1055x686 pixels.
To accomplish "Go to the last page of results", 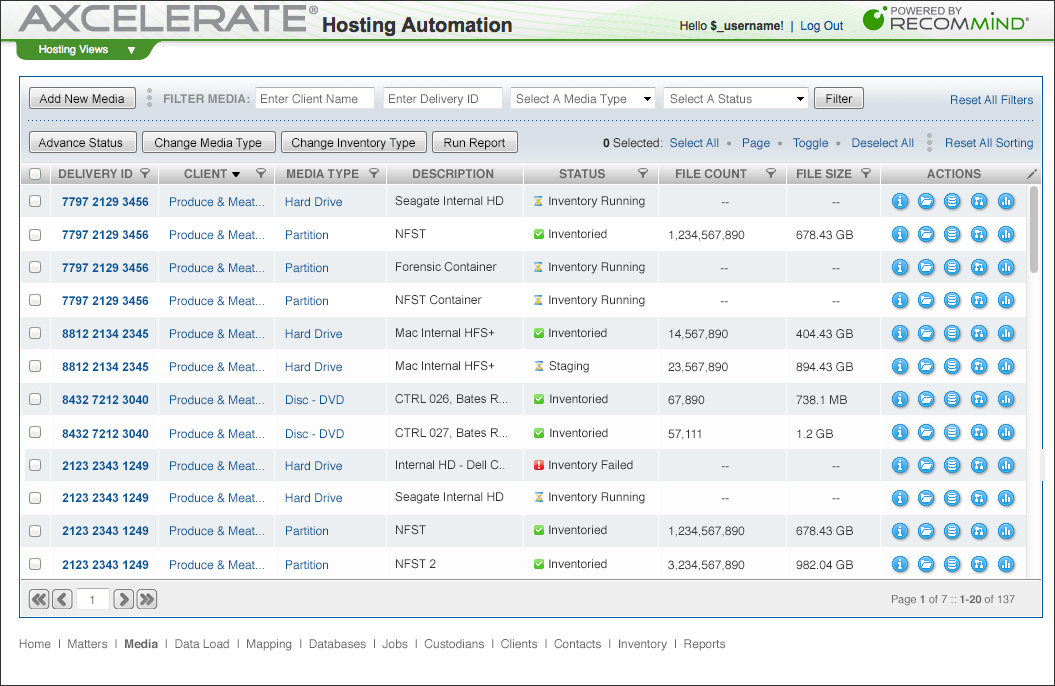I will tap(147, 599).
